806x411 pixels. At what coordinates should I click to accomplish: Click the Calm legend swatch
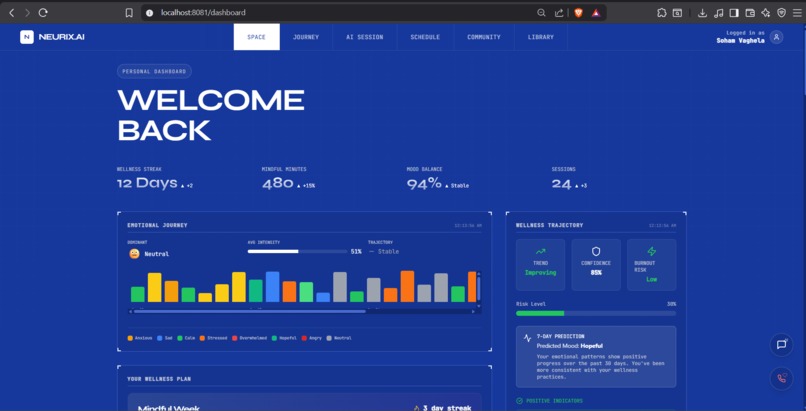180,338
